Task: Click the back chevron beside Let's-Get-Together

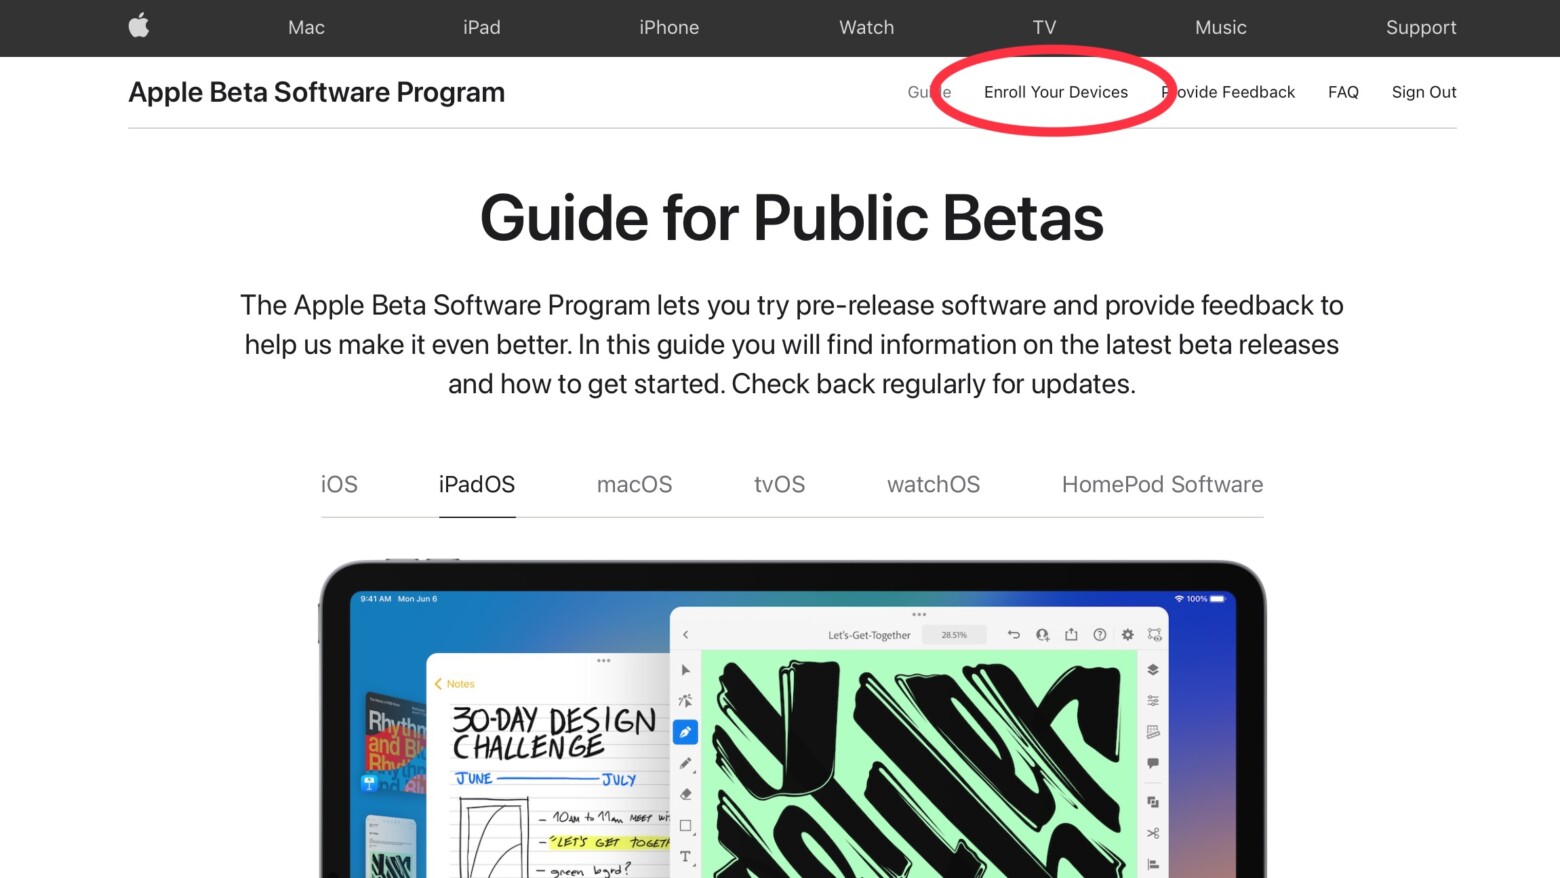Action: tap(686, 634)
